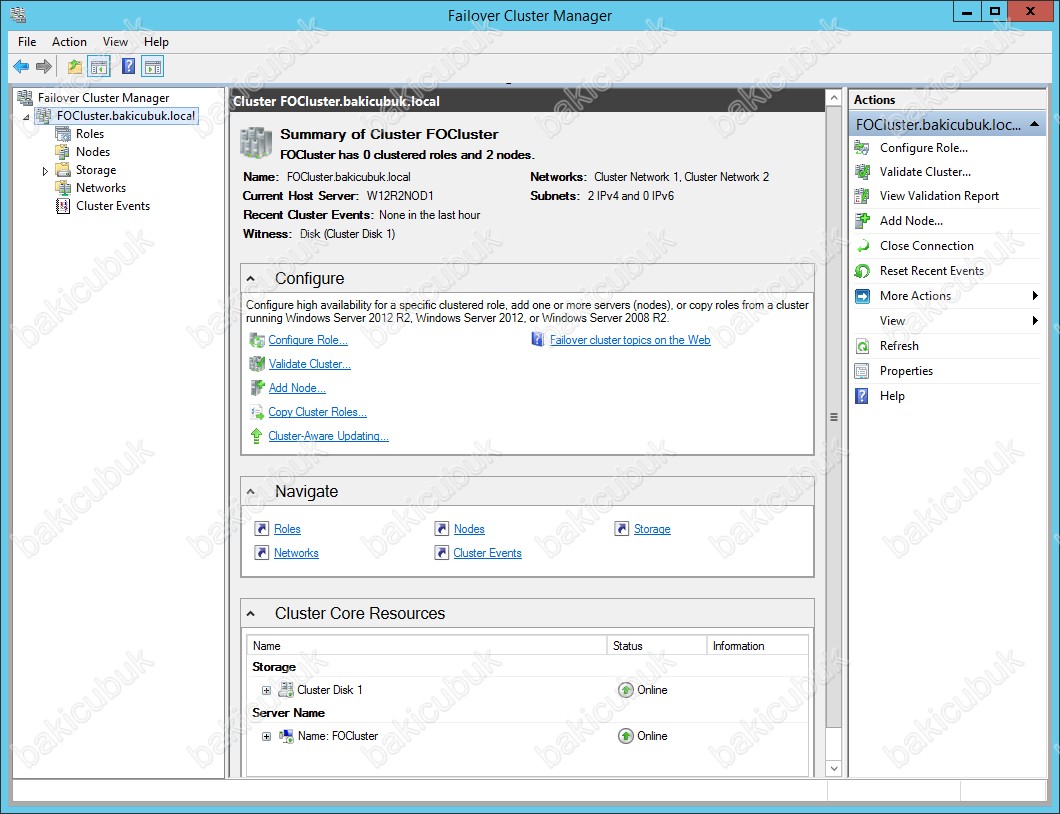The height and width of the screenshot is (814, 1060).
Task: Click the Up one level folder icon
Action: [x=74, y=66]
